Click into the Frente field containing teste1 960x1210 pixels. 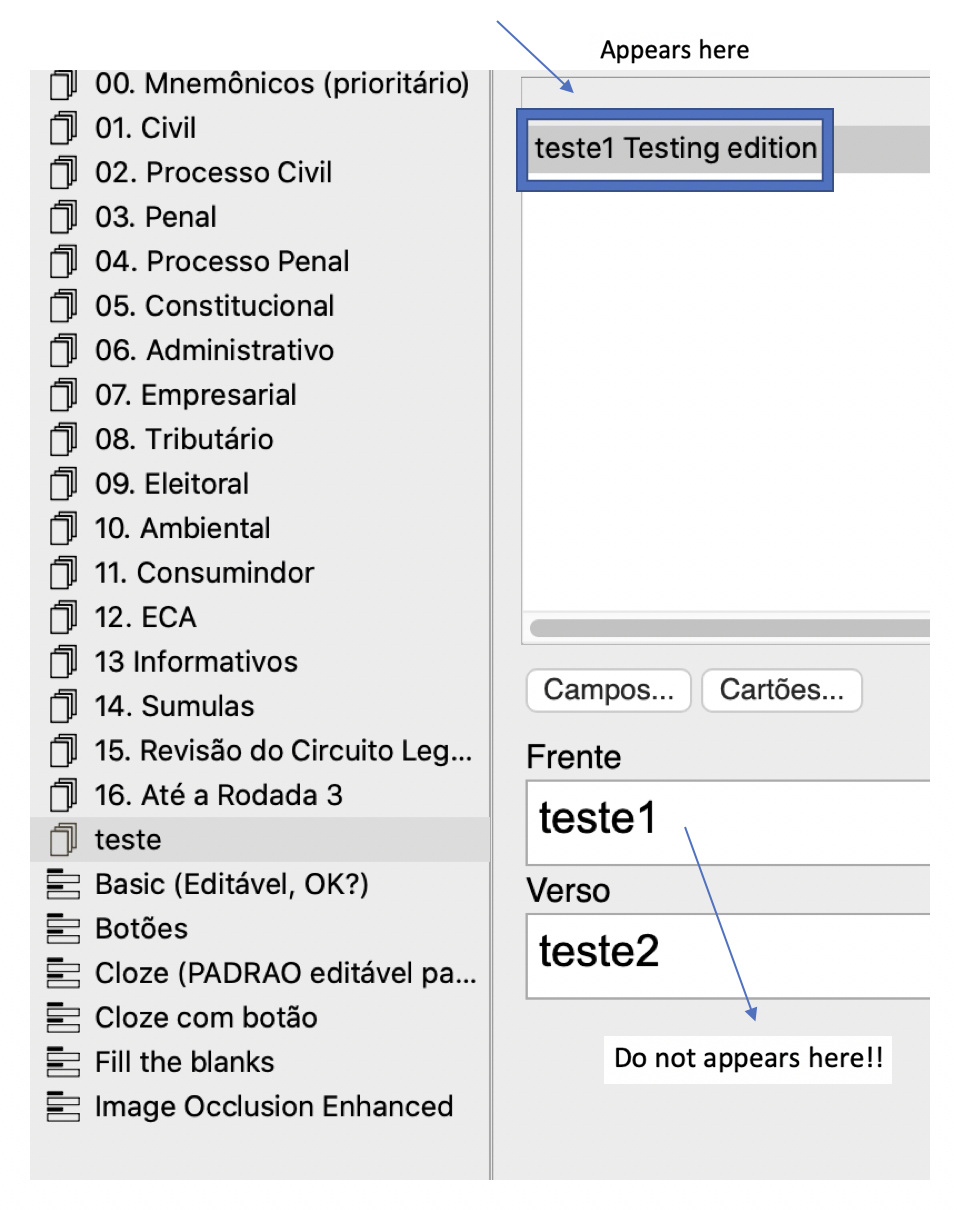(x=728, y=822)
